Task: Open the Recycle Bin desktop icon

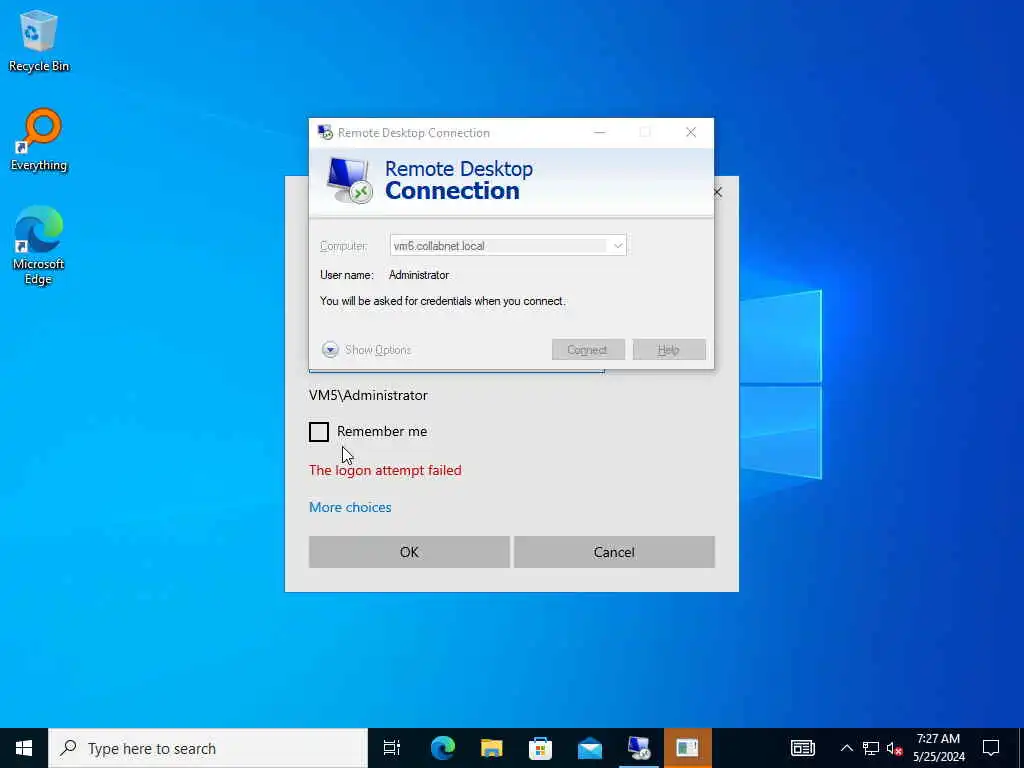Action: (39, 41)
